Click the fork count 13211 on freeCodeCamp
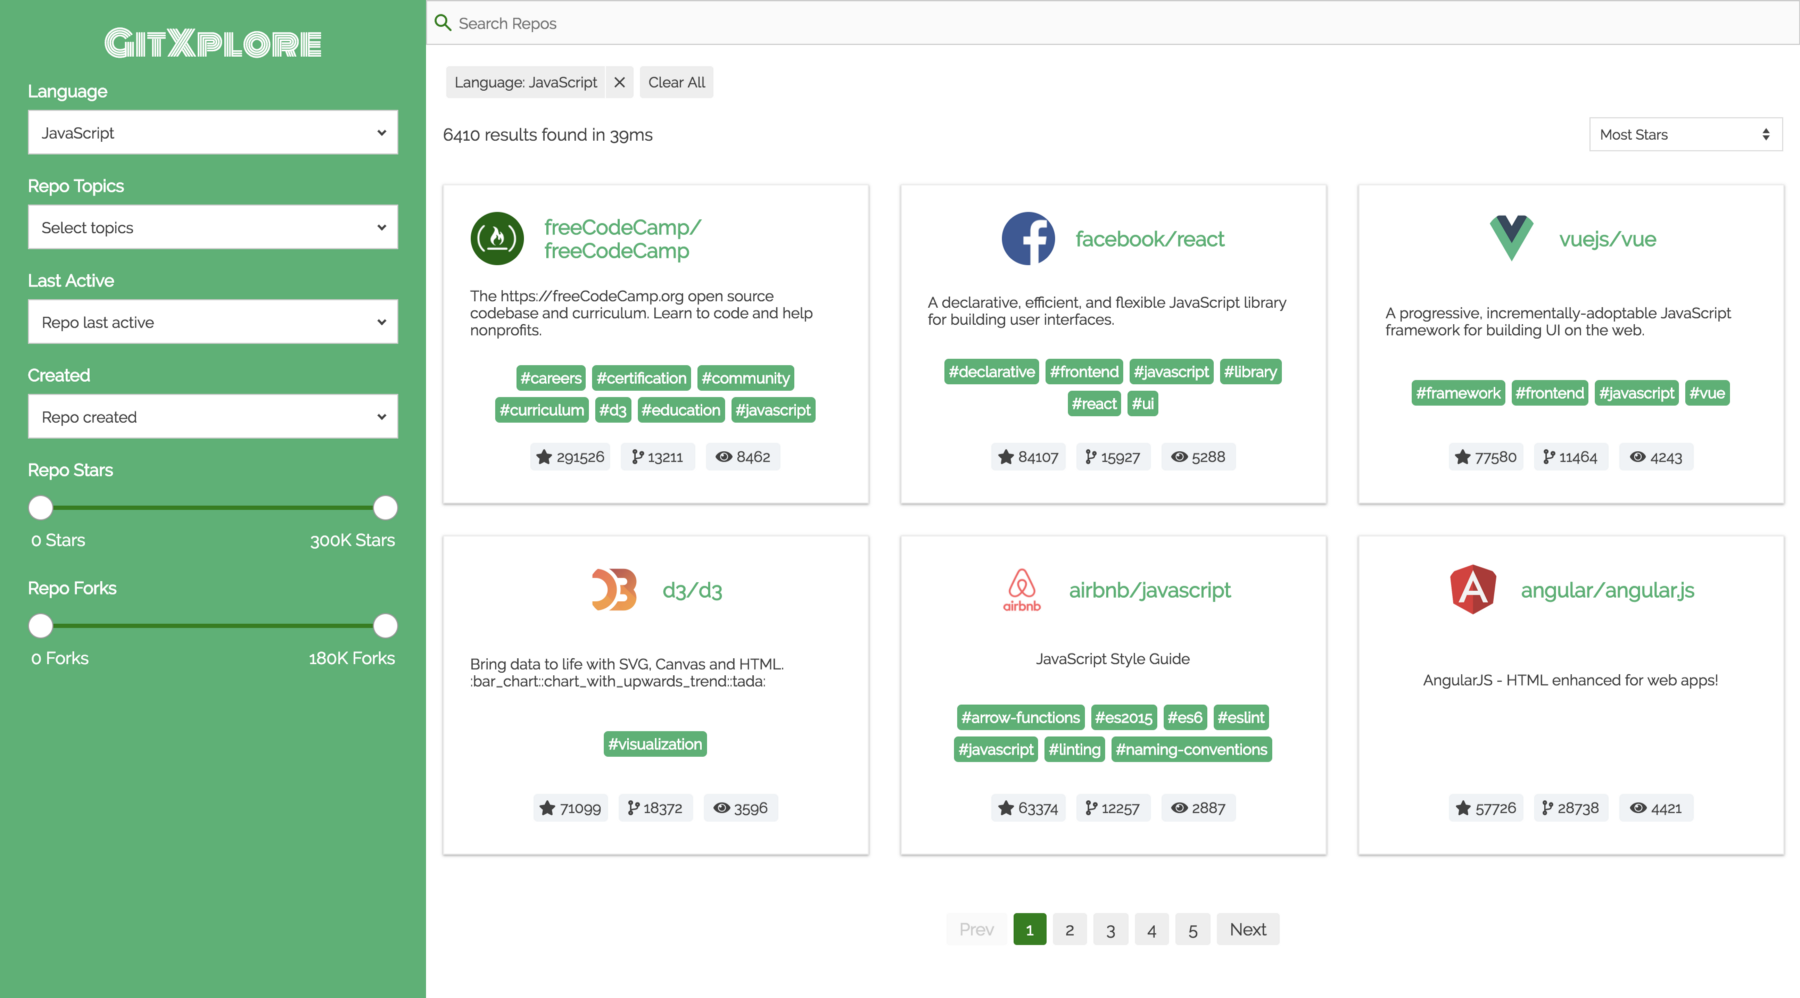1800x998 pixels. [657, 457]
